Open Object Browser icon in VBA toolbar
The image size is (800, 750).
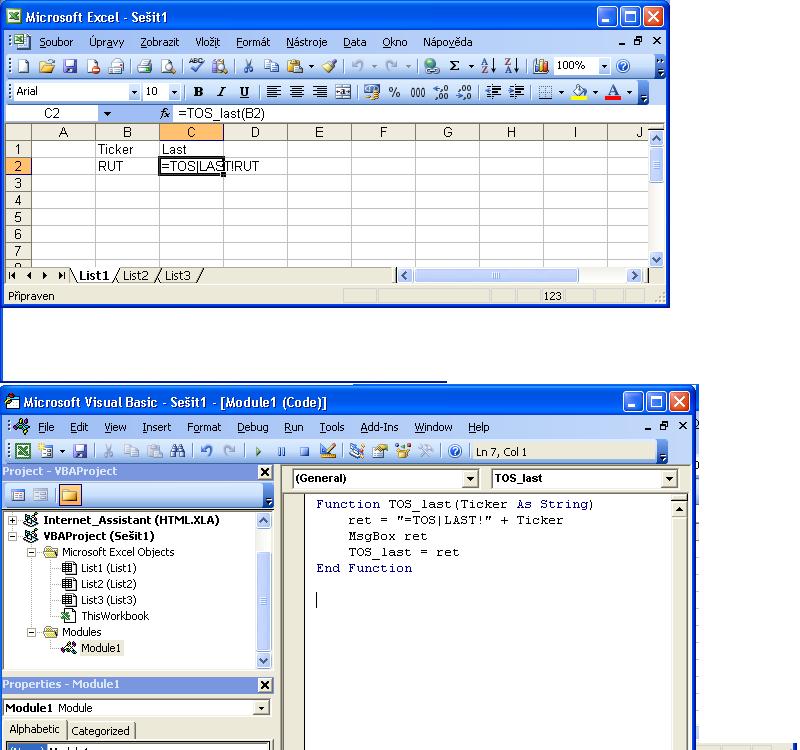pos(403,451)
